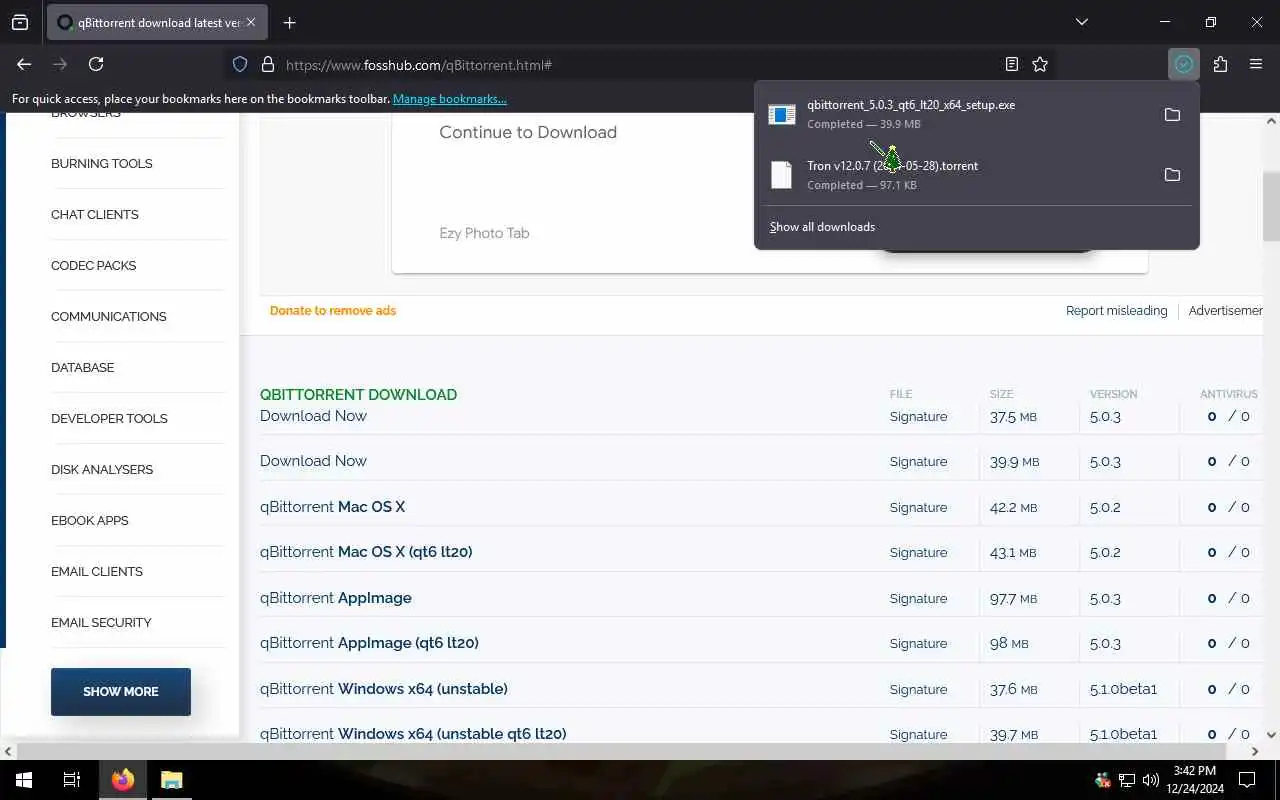Select CODEC PACKS category
The width and height of the screenshot is (1280, 800).
tap(93, 265)
